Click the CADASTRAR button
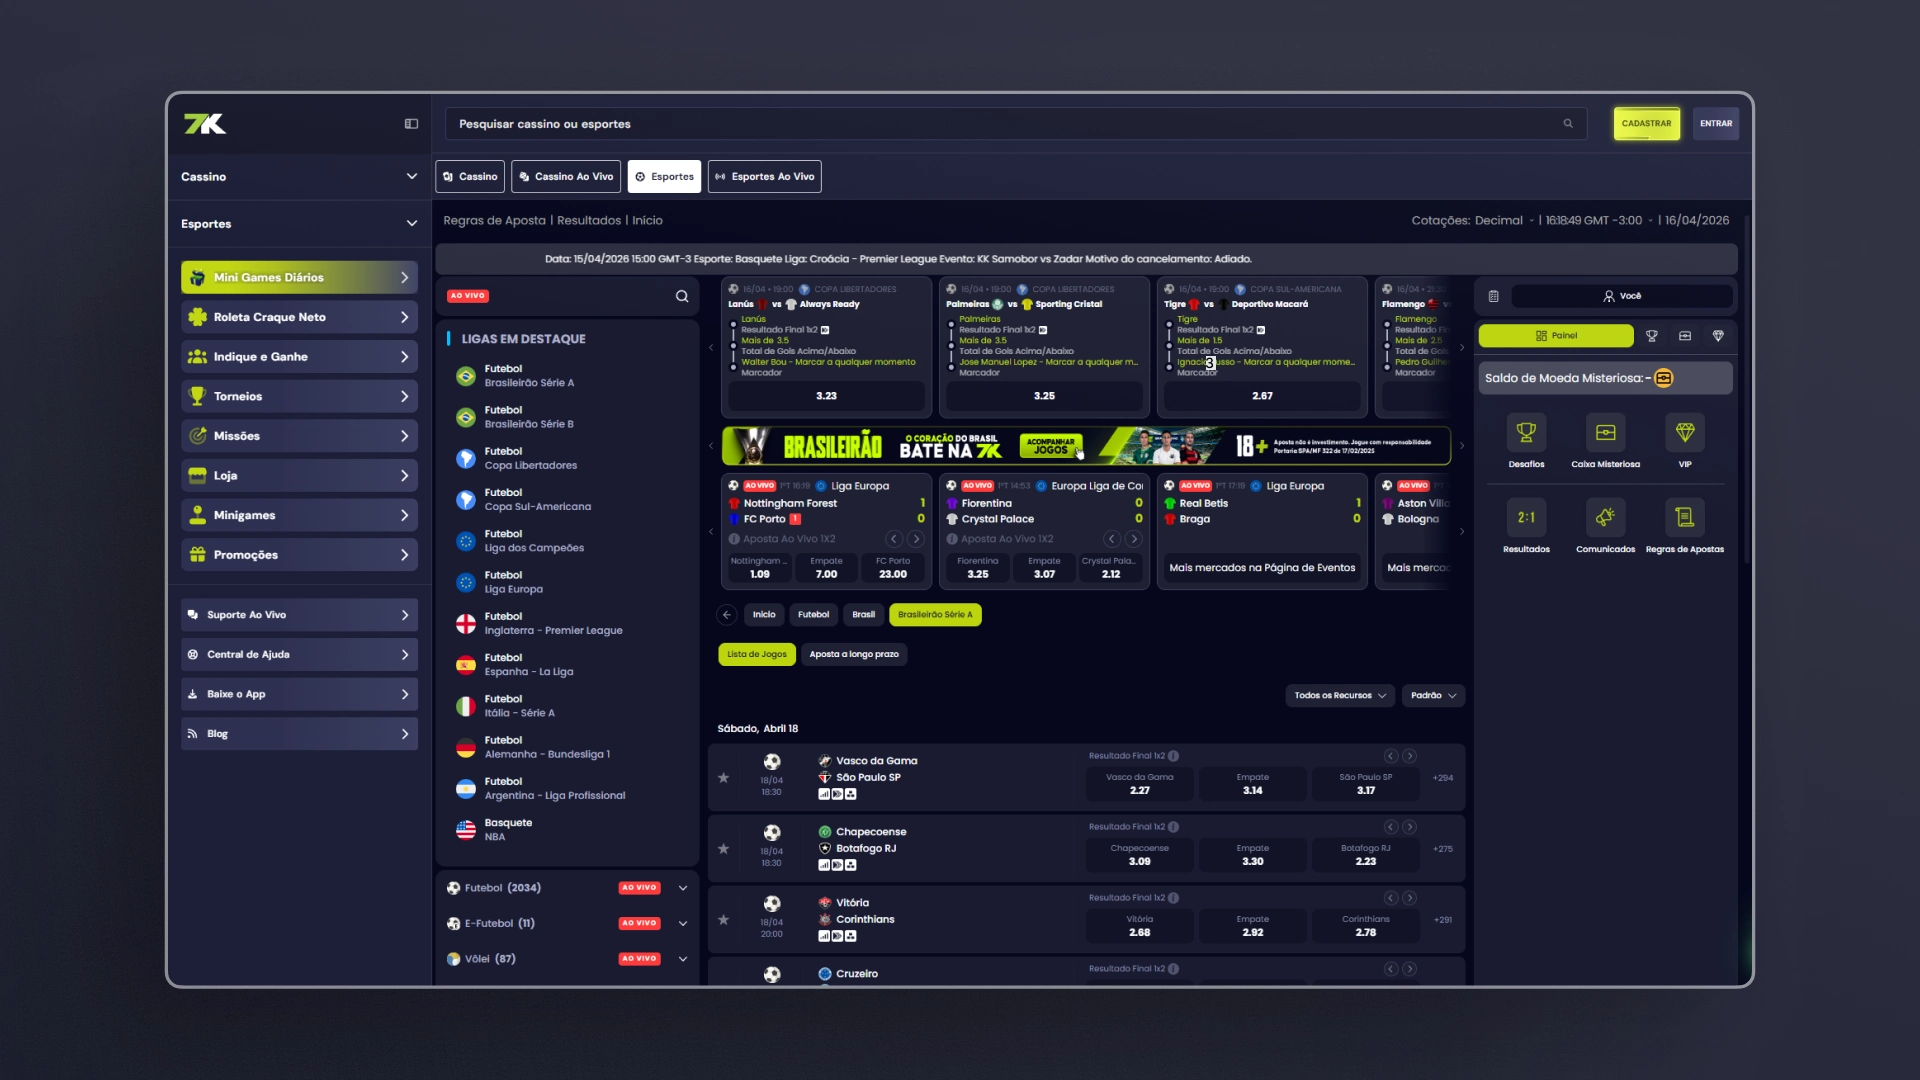This screenshot has height=1080, width=1920. (x=1646, y=124)
